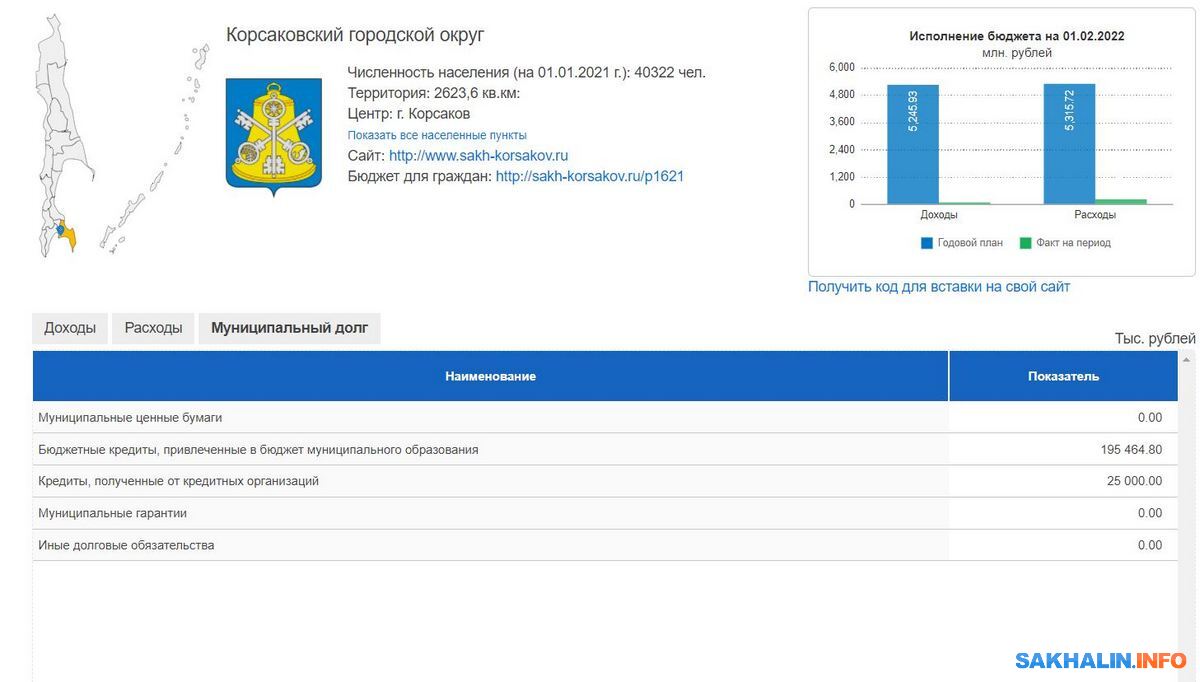1200x682 pixels.
Task: Select the Муниципальный долг tab
Action: pyautogui.click(x=289, y=328)
